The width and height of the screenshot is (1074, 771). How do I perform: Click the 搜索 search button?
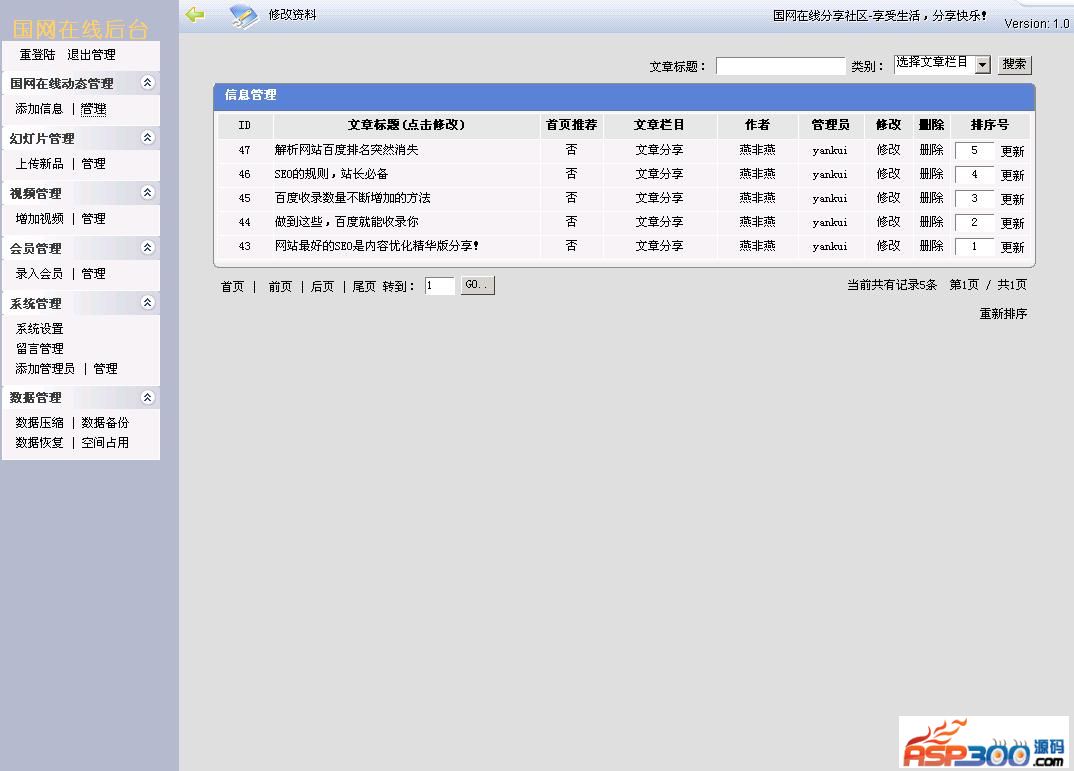1014,65
